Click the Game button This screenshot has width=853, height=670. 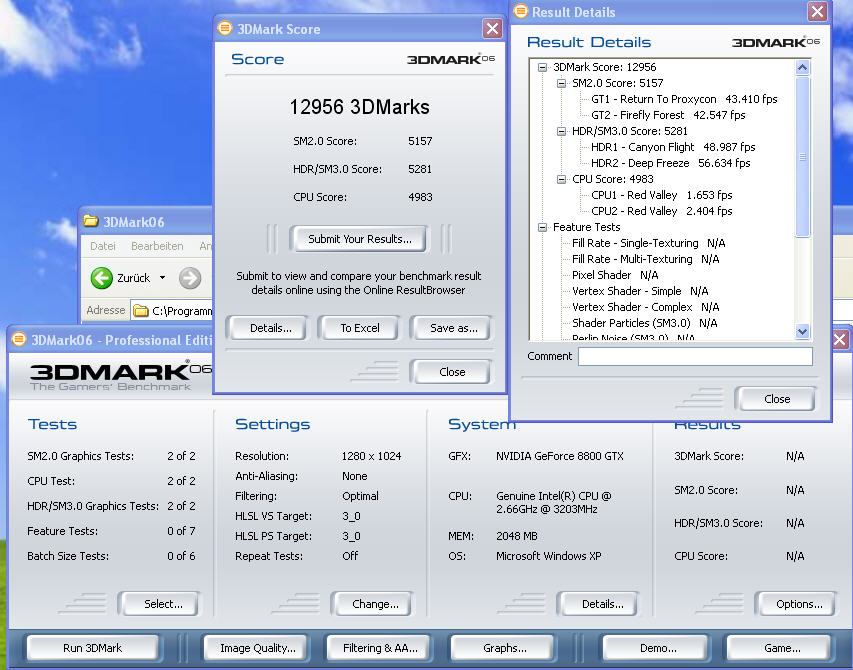coord(781,648)
